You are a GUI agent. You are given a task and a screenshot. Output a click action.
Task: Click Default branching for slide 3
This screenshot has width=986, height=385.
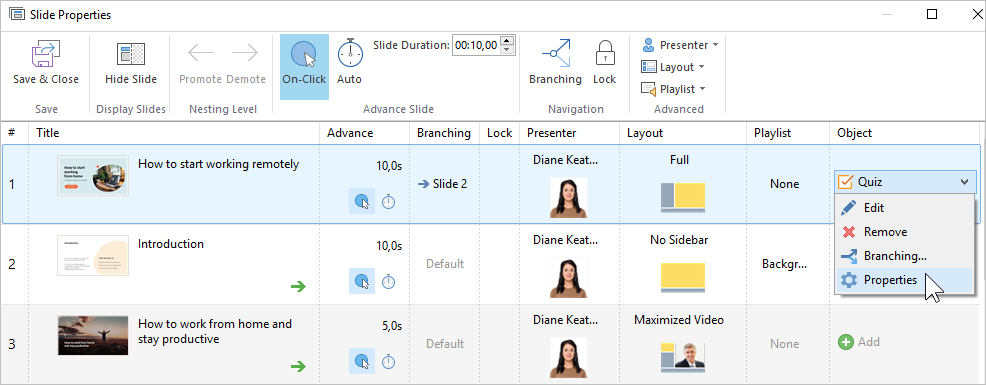pos(445,343)
